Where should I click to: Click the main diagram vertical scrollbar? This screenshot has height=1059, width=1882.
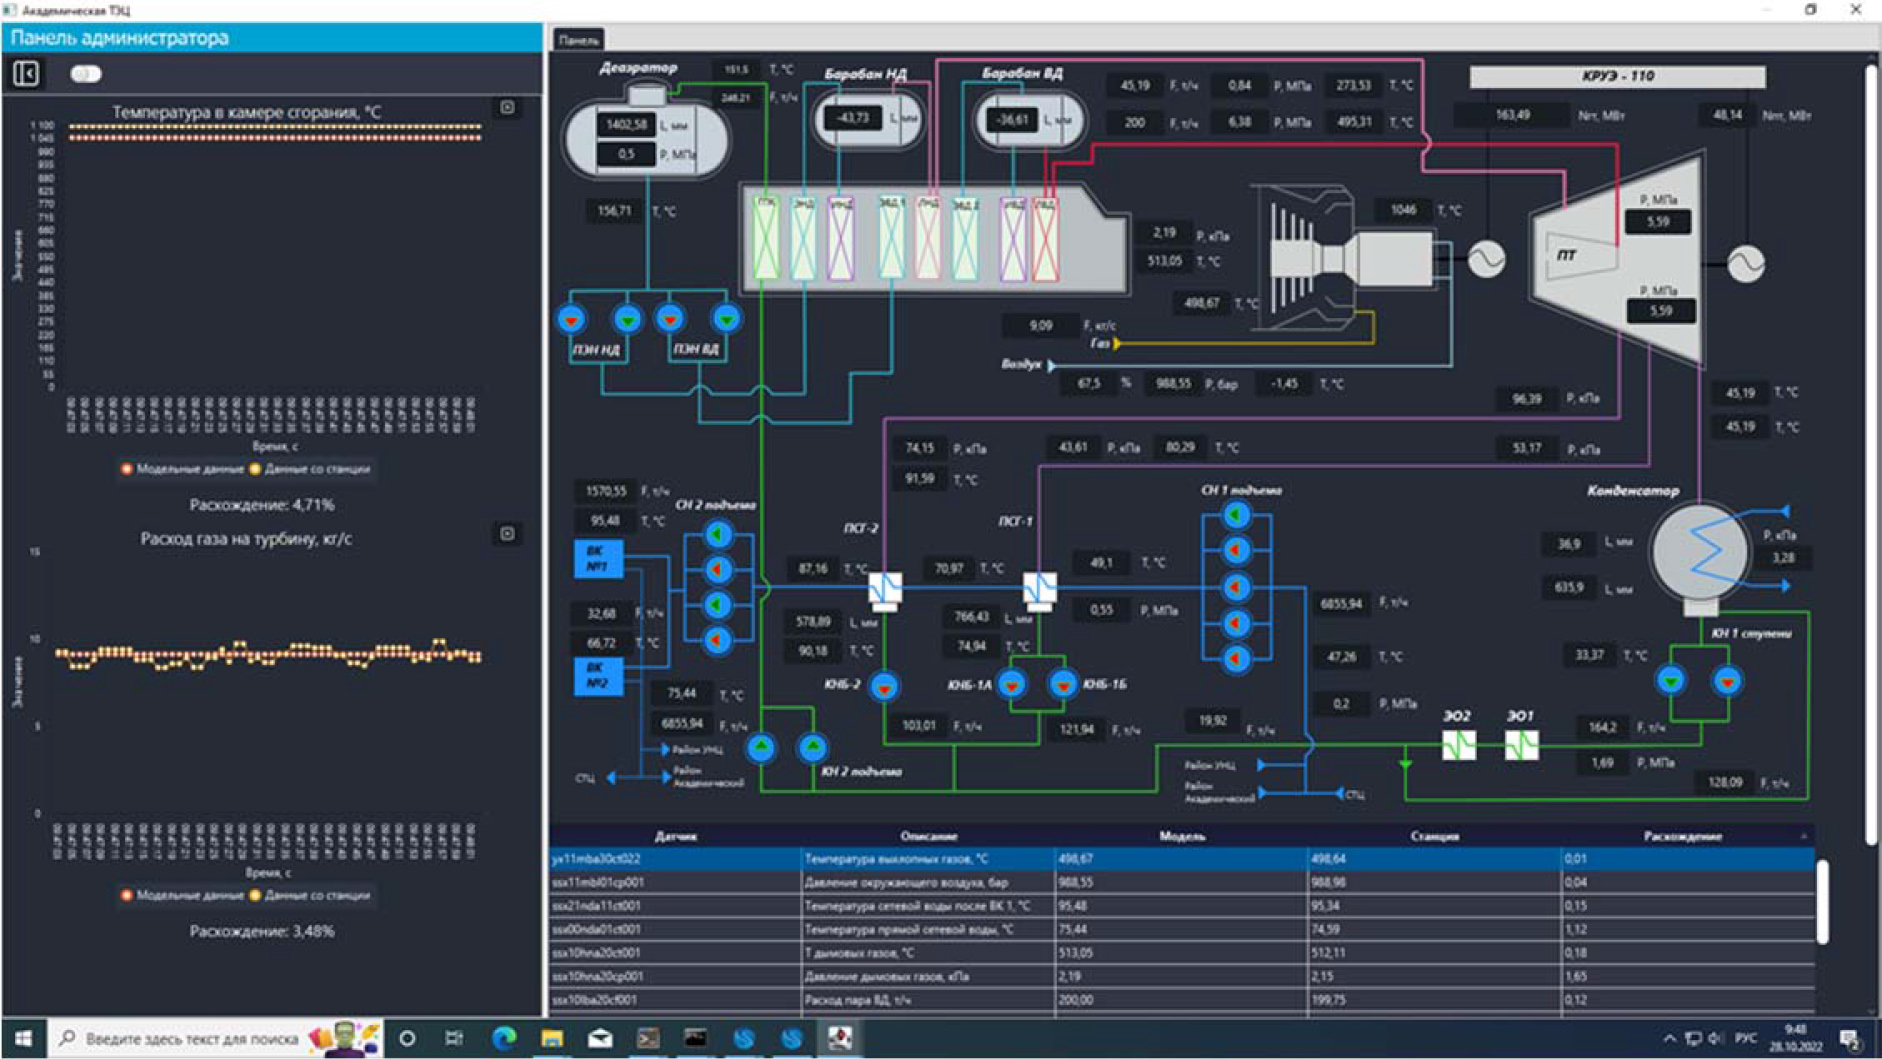tap(1870, 455)
